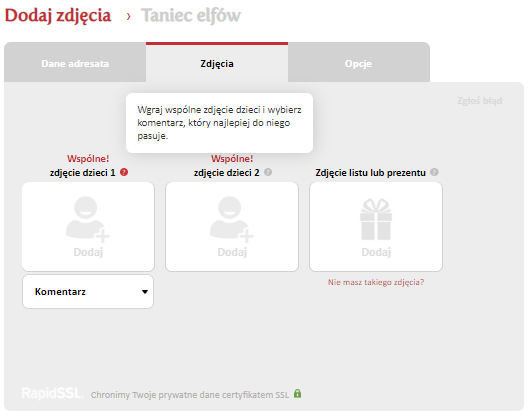Image resolution: width=529 pixels, height=417 pixels.
Task: Click the Dodaj zdjęcia breadcrumb heading
Action: (x=58, y=16)
